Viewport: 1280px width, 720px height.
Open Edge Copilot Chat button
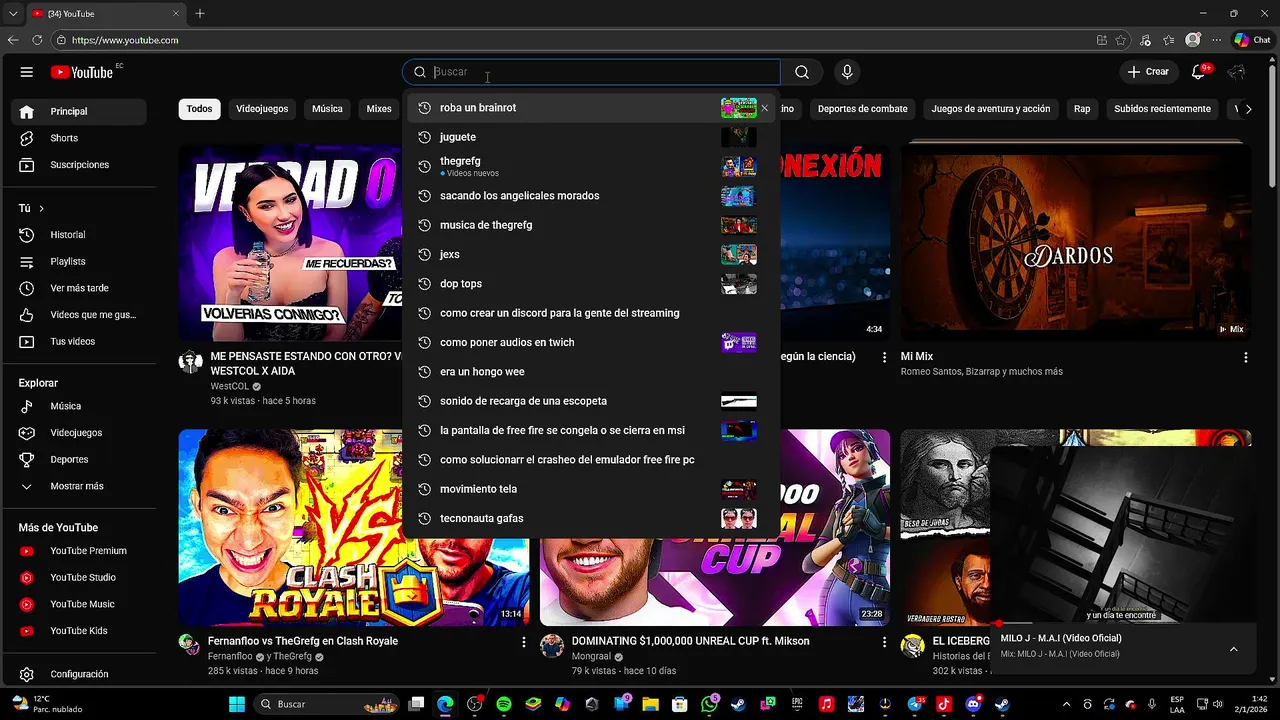click(x=1251, y=40)
